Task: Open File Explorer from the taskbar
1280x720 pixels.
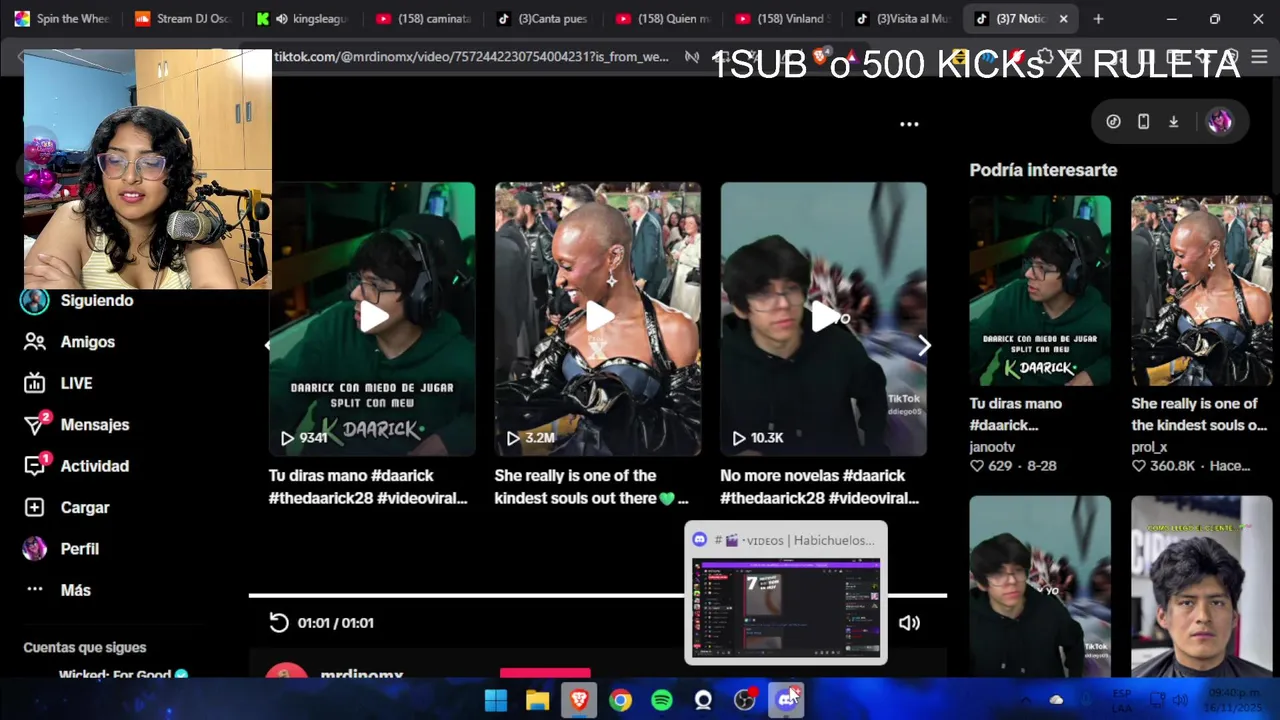Action: [538, 701]
